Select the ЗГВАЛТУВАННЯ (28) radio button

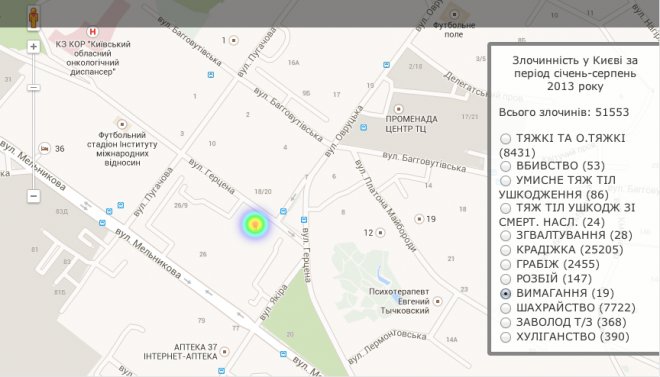click(506, 235)
